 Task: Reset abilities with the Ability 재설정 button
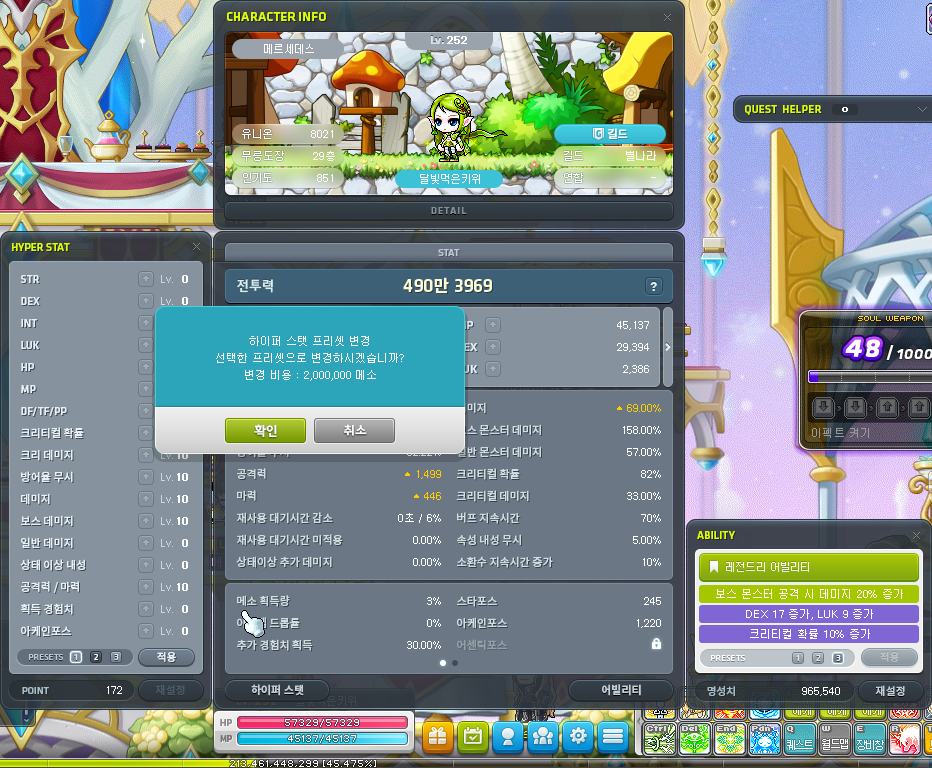890,691
